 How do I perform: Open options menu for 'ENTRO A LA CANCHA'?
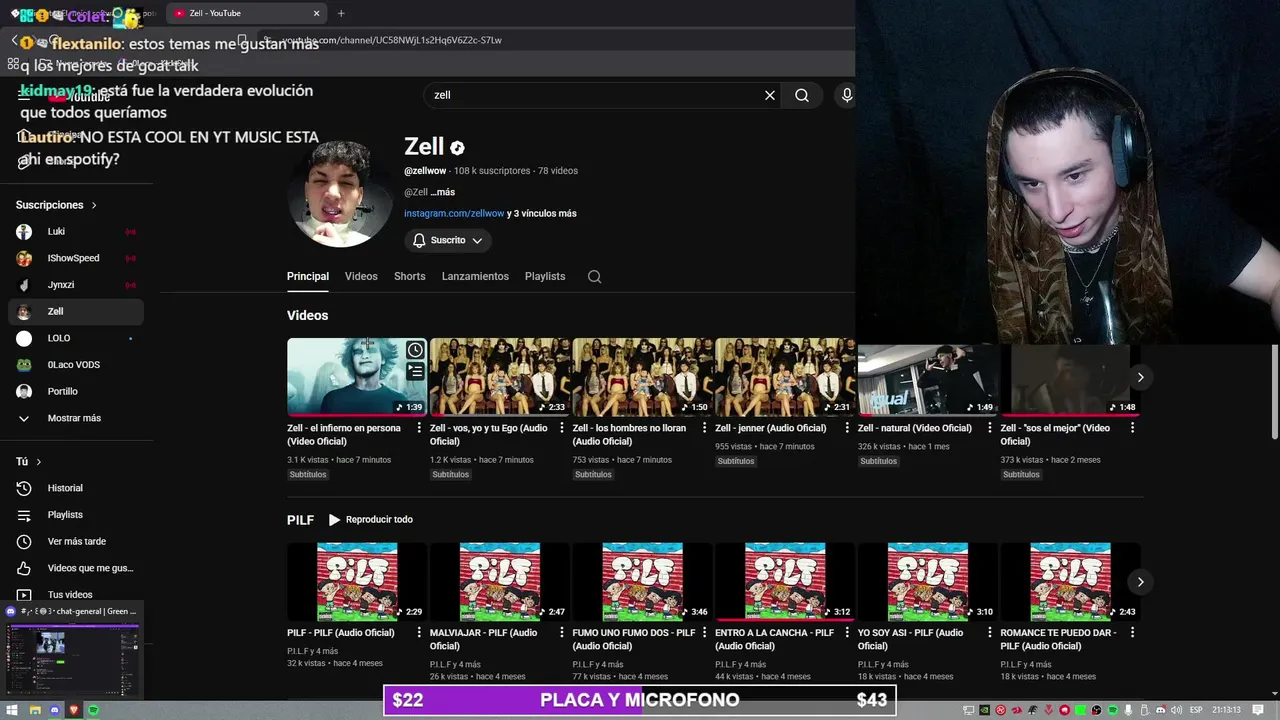(846, 633)
